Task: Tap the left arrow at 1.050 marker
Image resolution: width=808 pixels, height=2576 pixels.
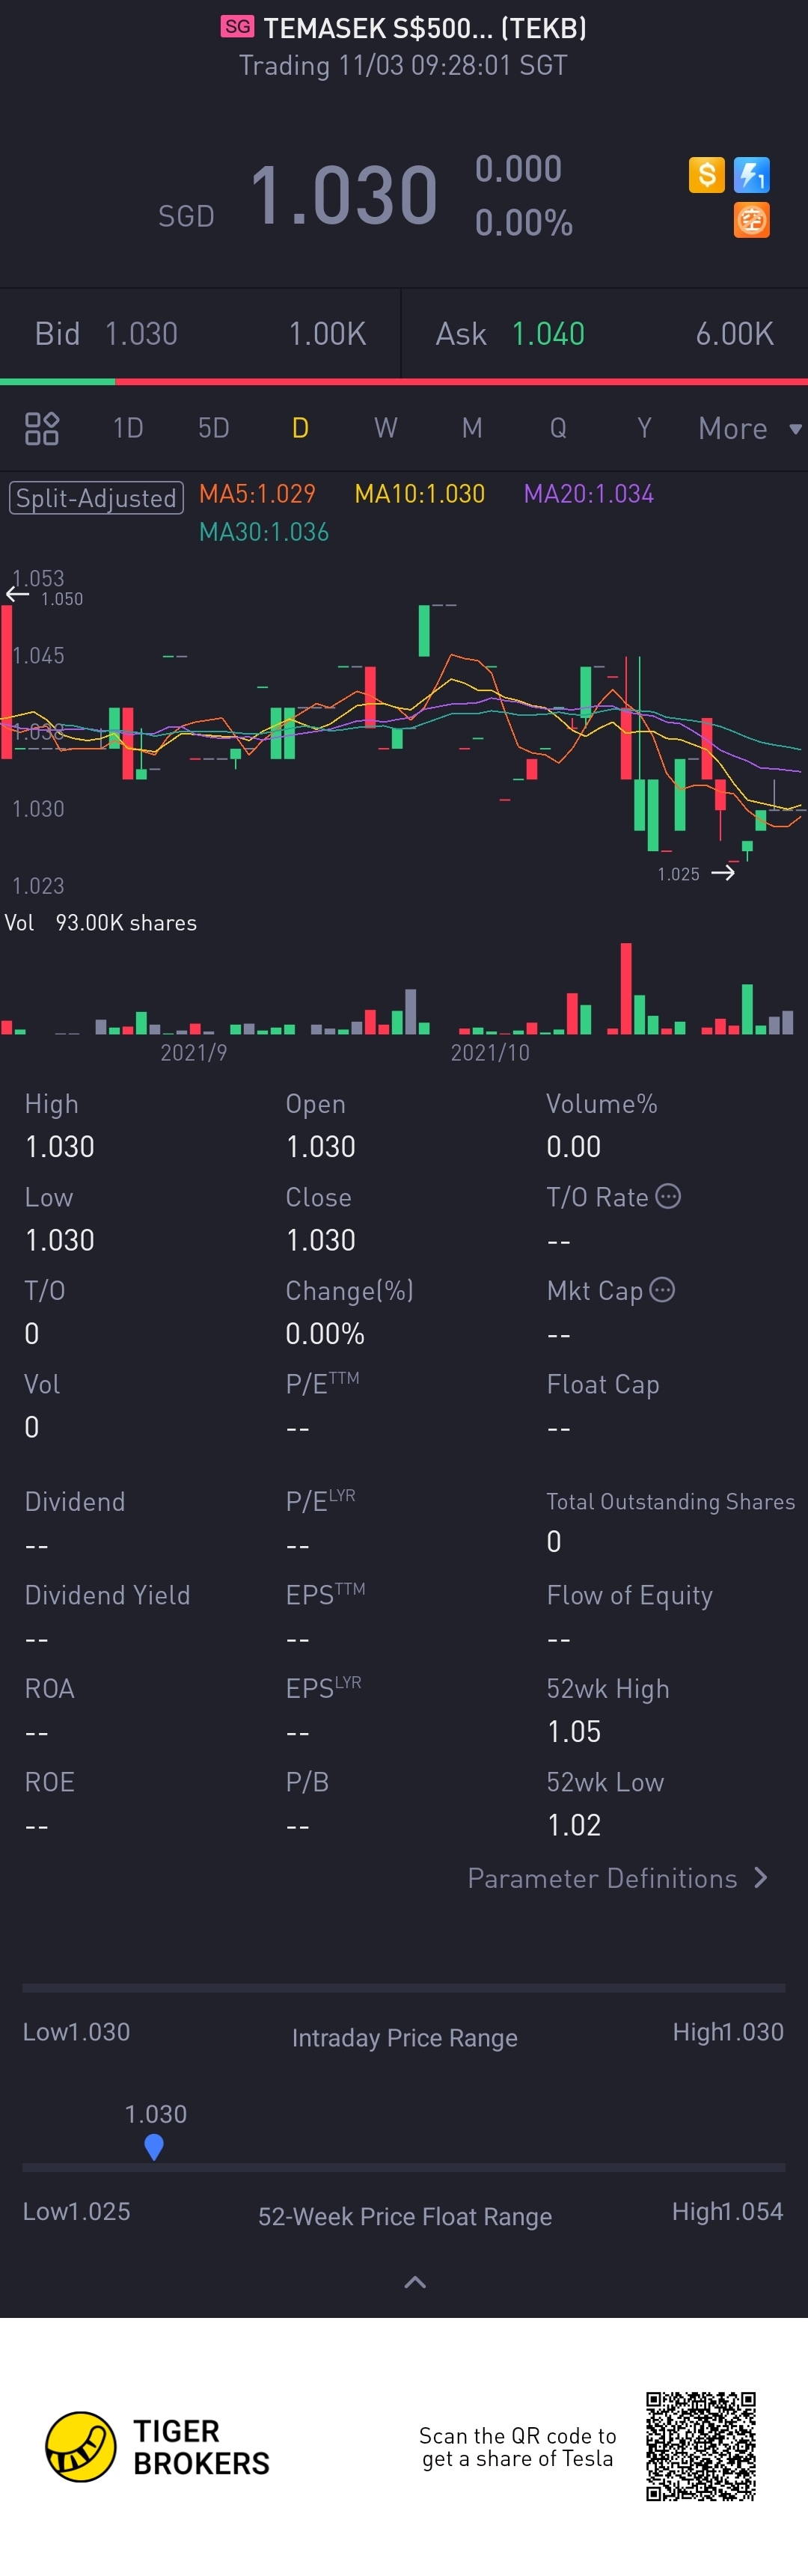Action: click(17, 595)
